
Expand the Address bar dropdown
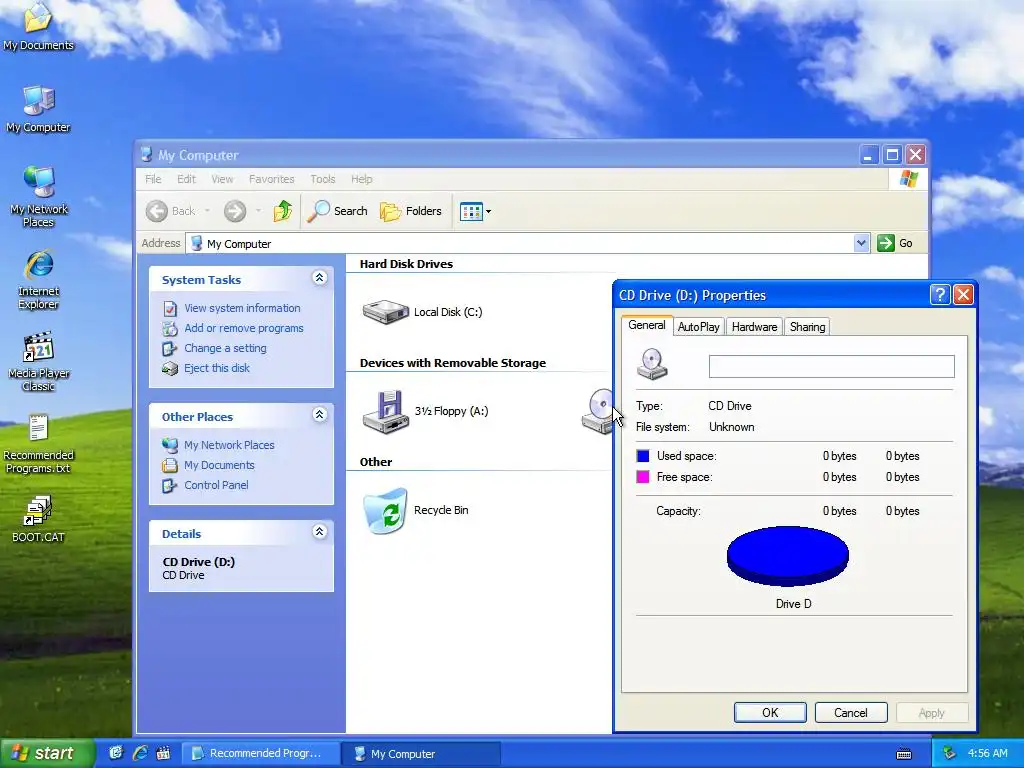(861, 243)
